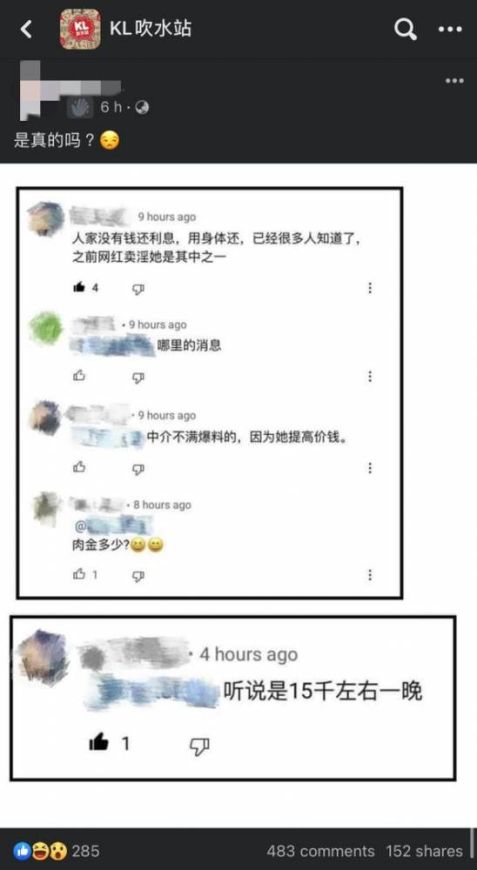Image resolution: width=477 pixels, height=870 pixels.
Task: Tap the KL吹水站 group avatar
Action: point(80,29)
